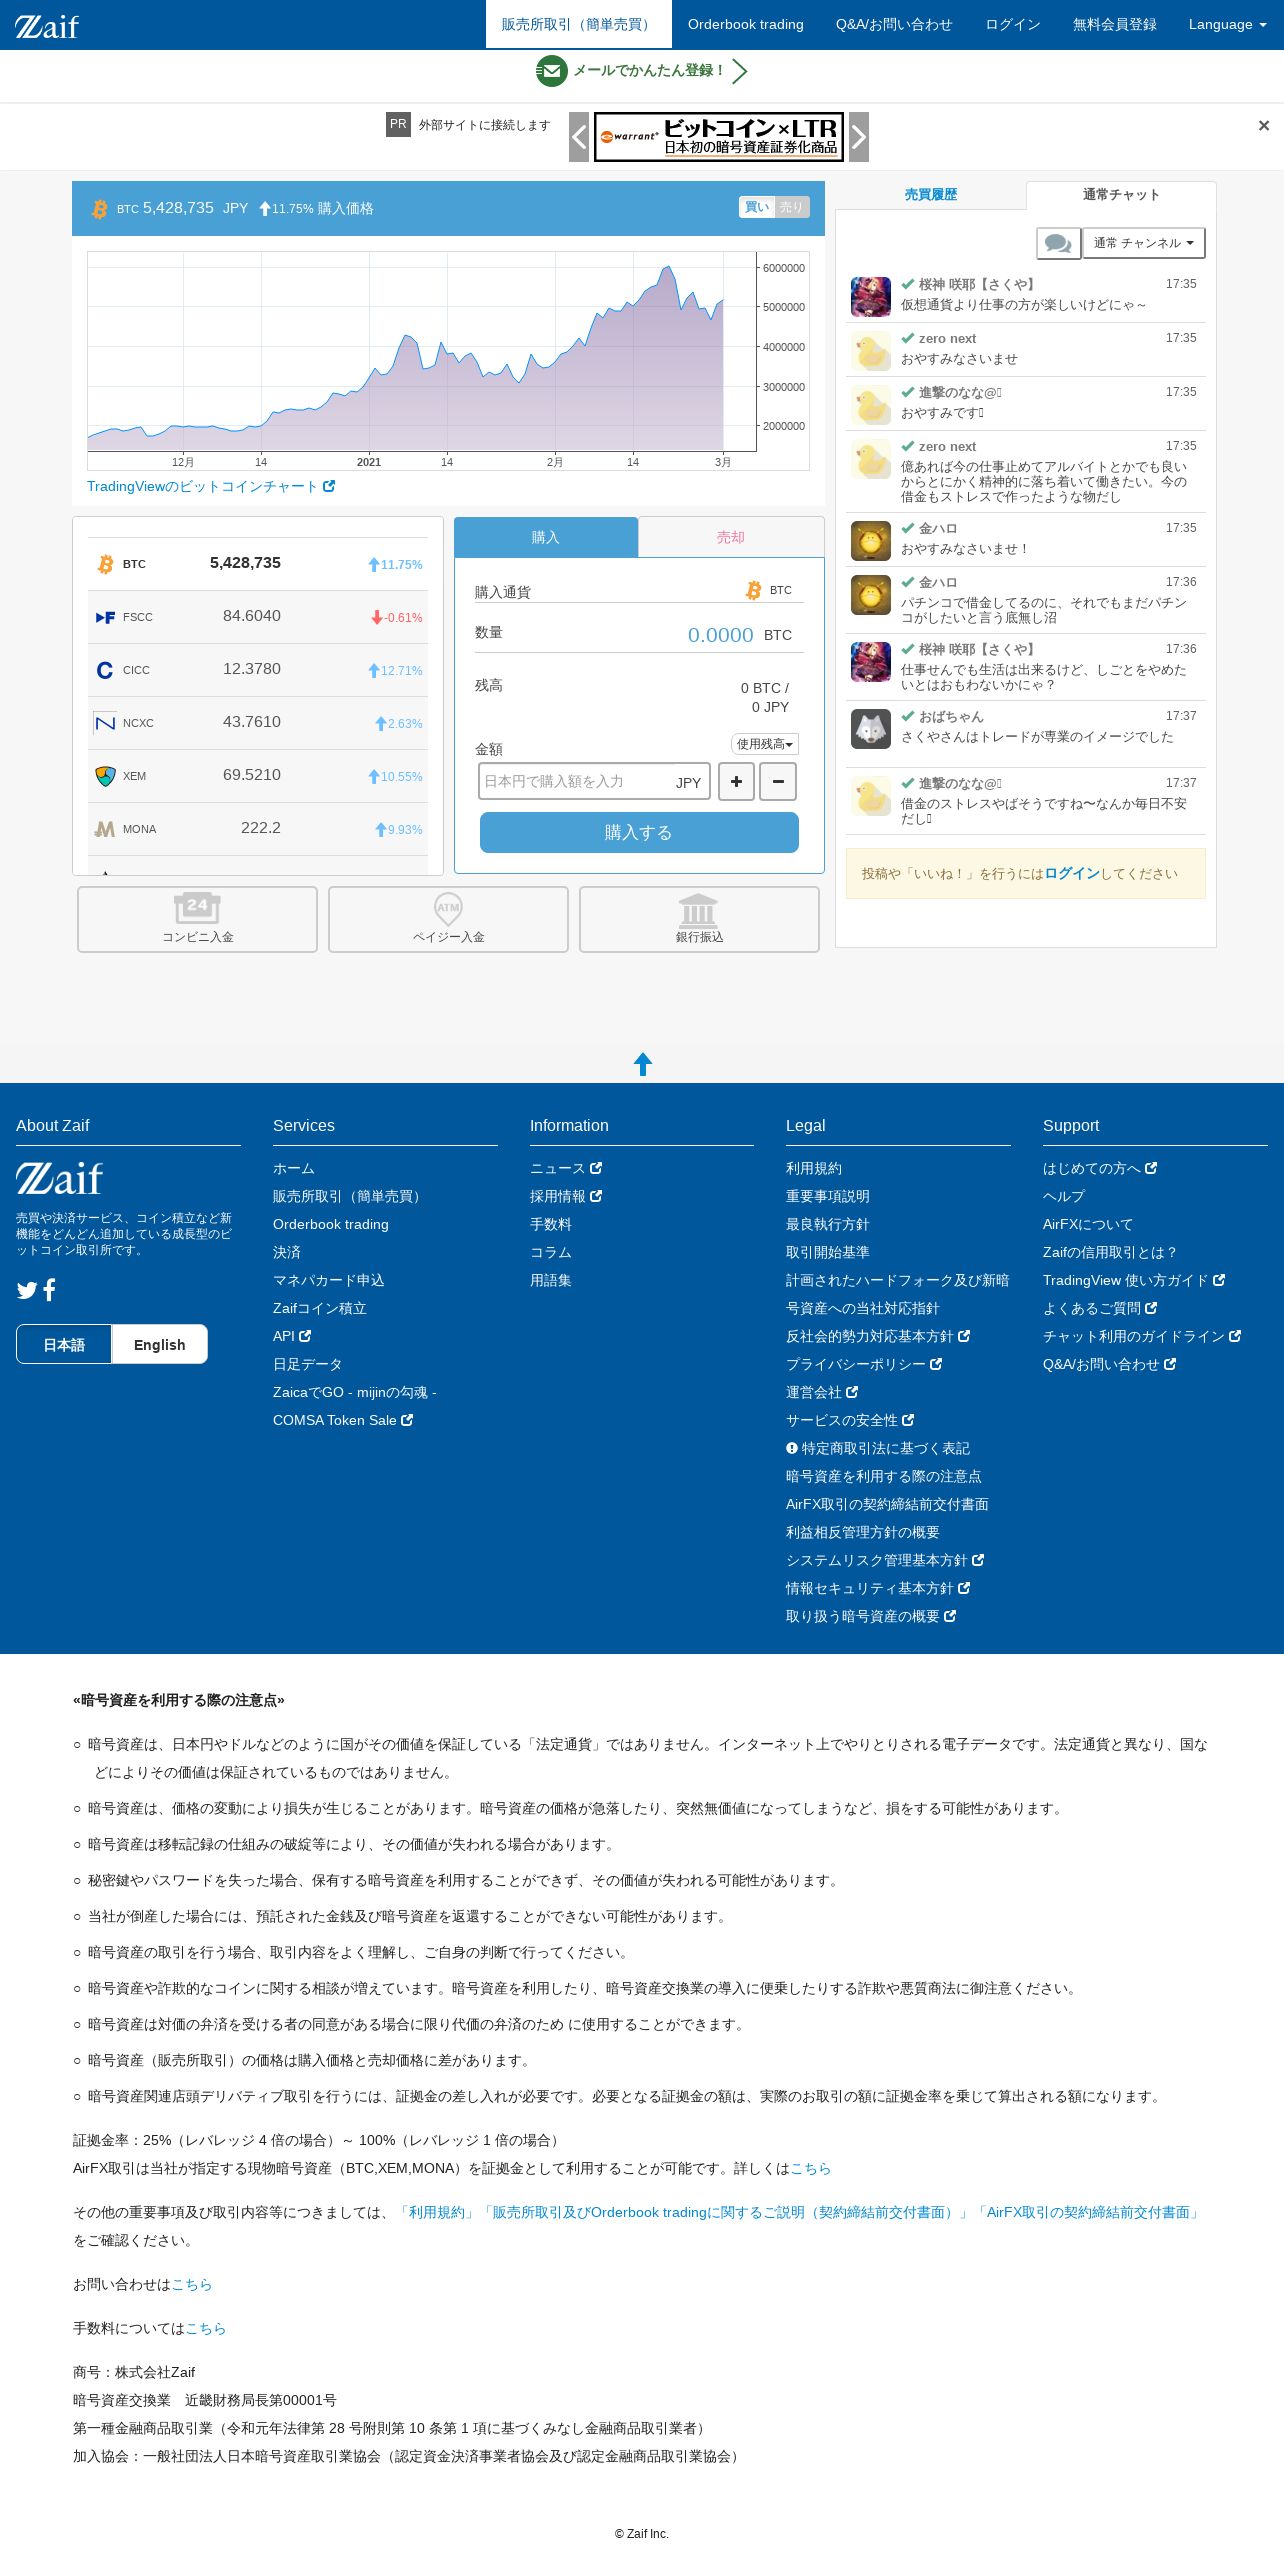Open the Language dropdown menu
The width and height of the screenshot is (1284, 2568).
(x=1227, y=25)
